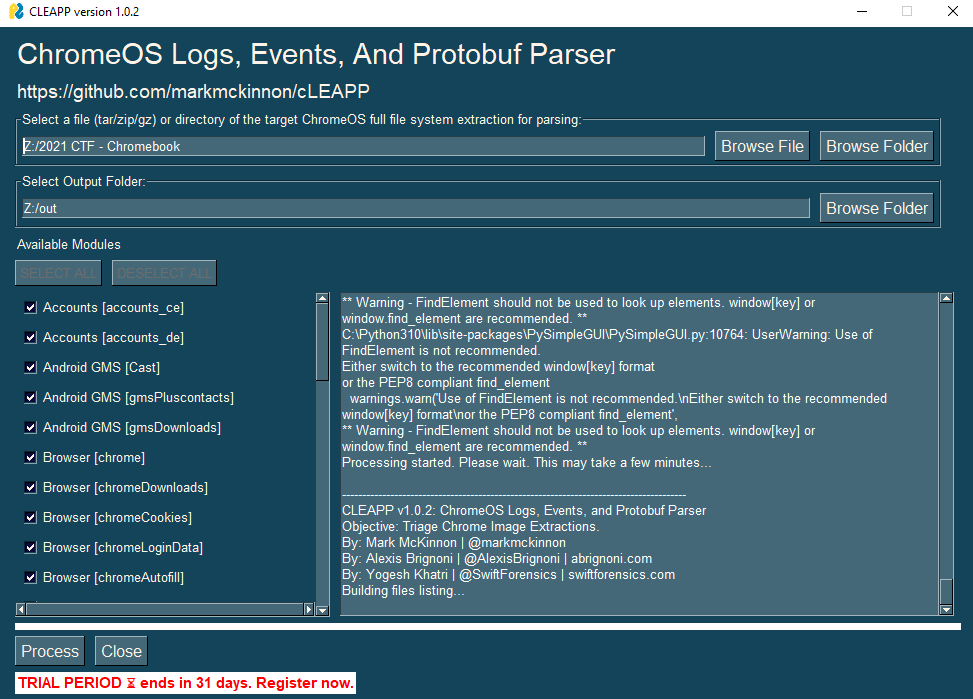Click the CLEAPP app icon in title bar

(x=16, y=11)
